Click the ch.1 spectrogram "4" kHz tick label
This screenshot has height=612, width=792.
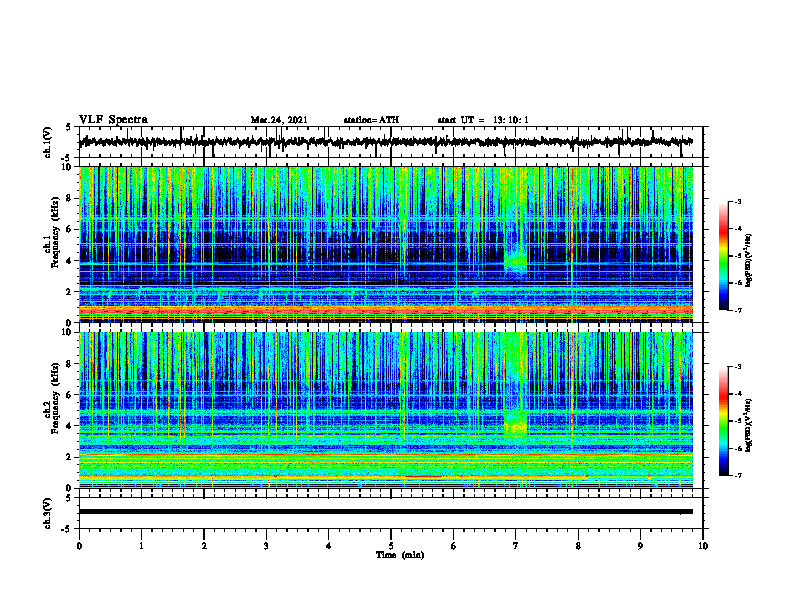pyautogui.click(x=69, y=261)
